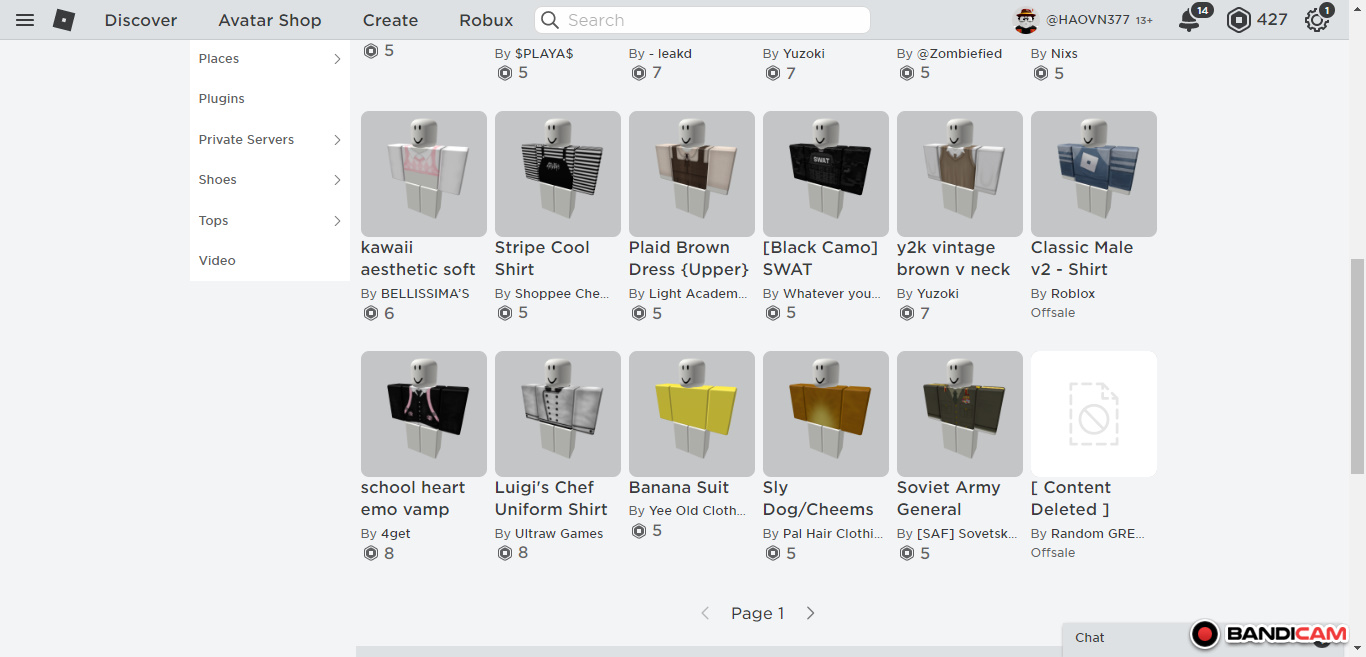
Task: Go to the next page arrow
Action: (x=811, y=613)
